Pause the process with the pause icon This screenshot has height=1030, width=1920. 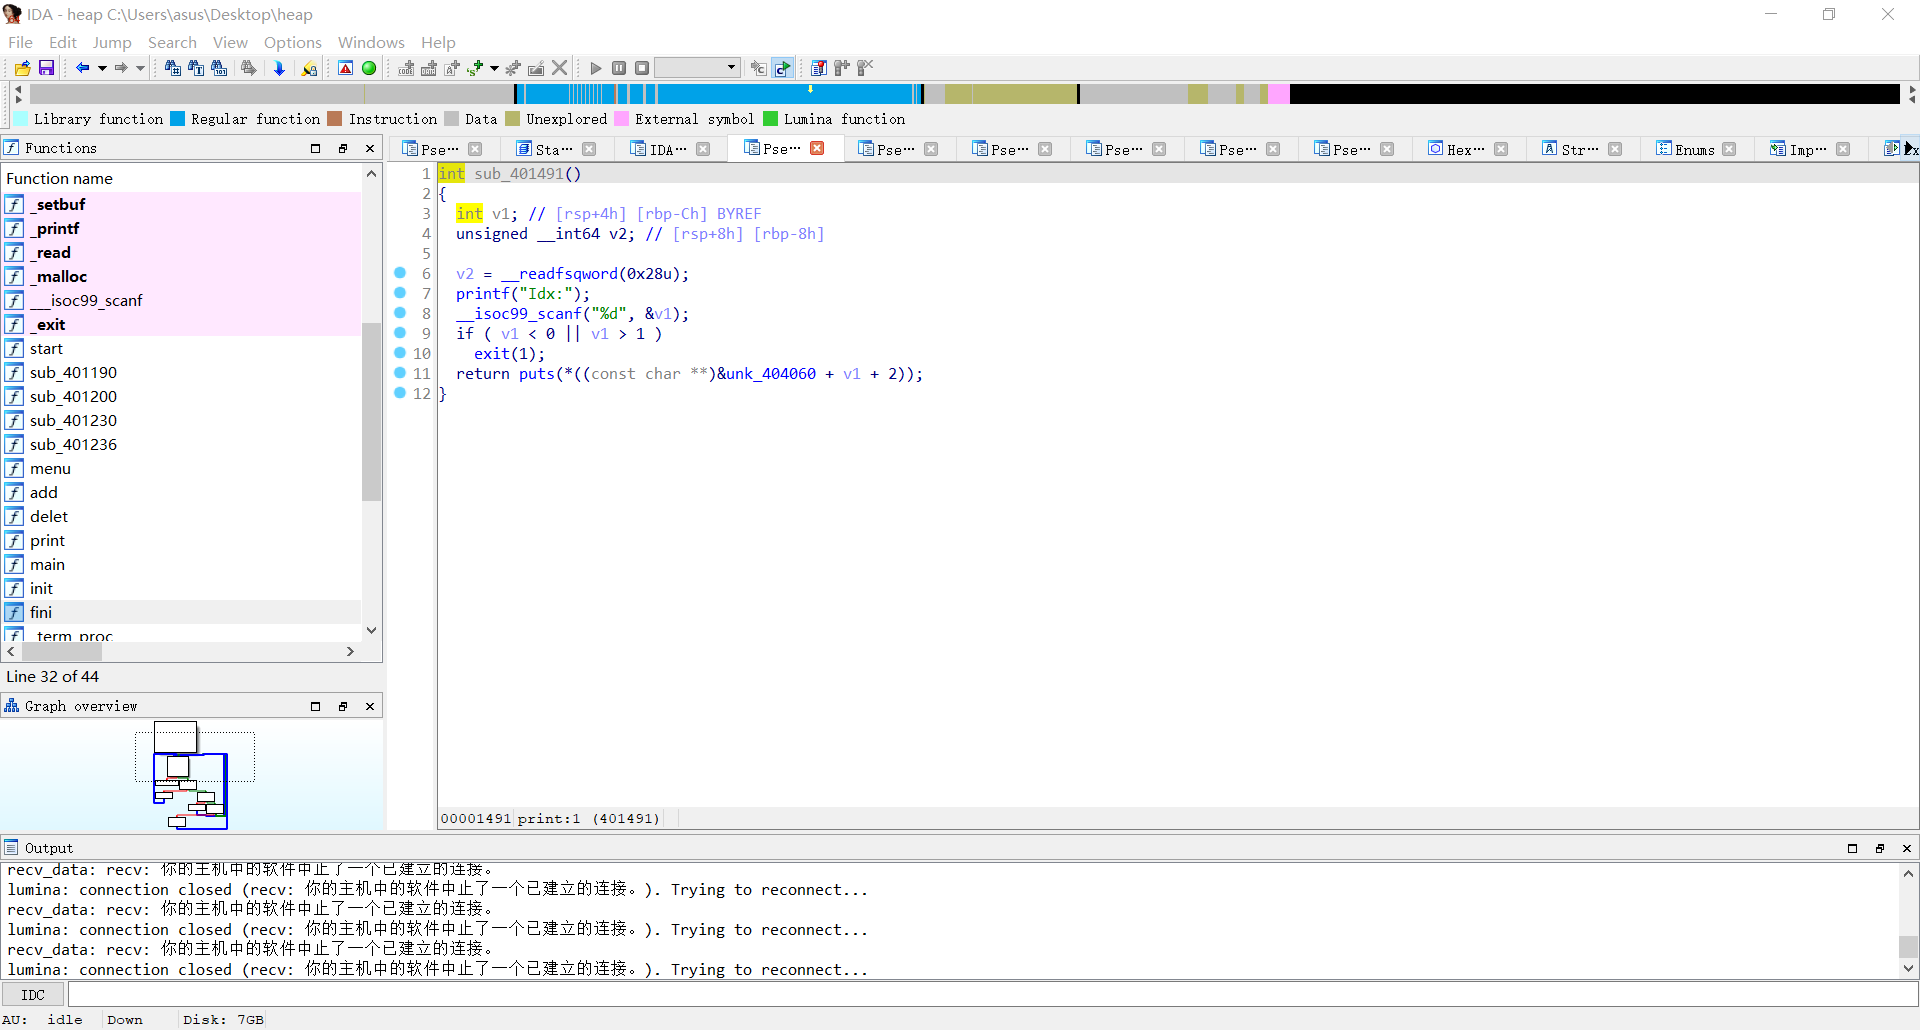tap(619, 68)
